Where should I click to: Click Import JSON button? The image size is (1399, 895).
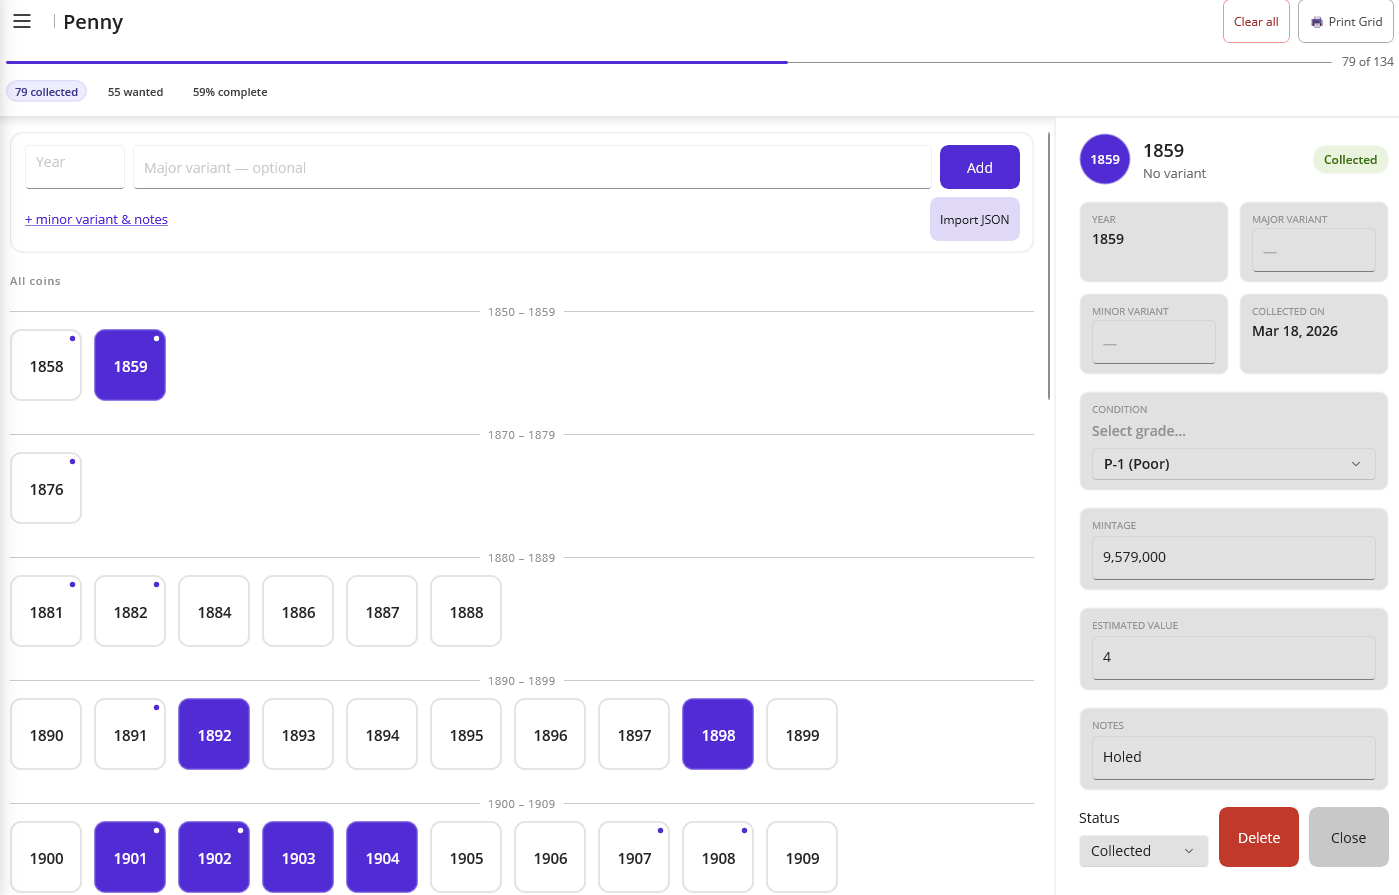click(974, 220)
